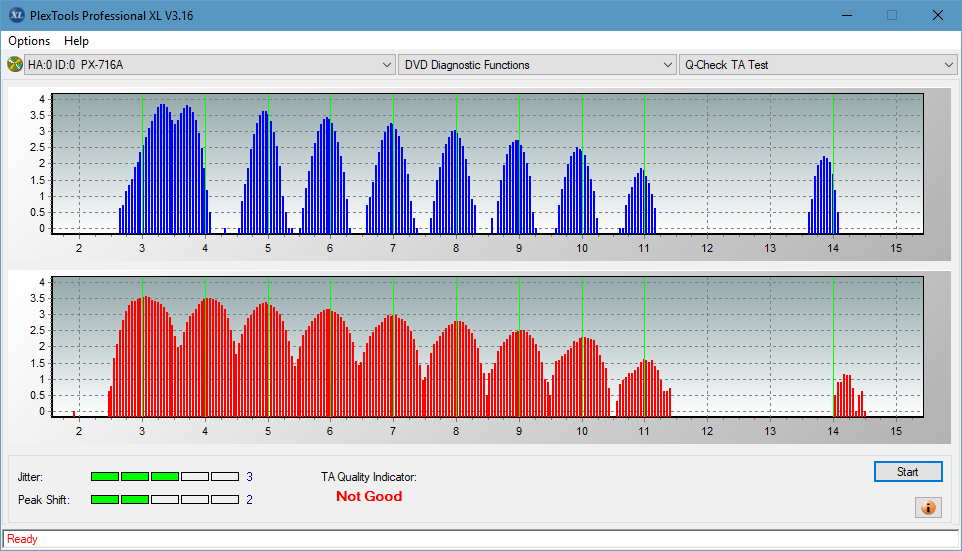Click the TA Quality Indicator label
Screen dimensions: 962x551
coord(369,477)
